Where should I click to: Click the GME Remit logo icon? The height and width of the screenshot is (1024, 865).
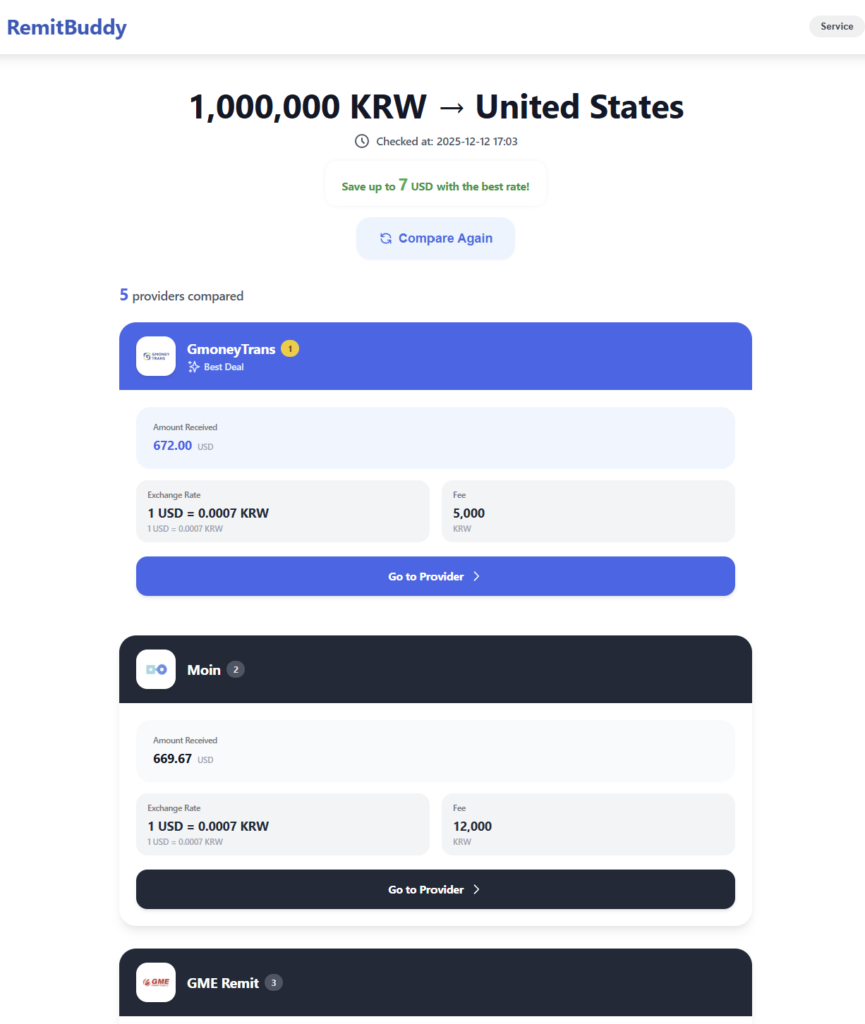[x=156, y=982]
